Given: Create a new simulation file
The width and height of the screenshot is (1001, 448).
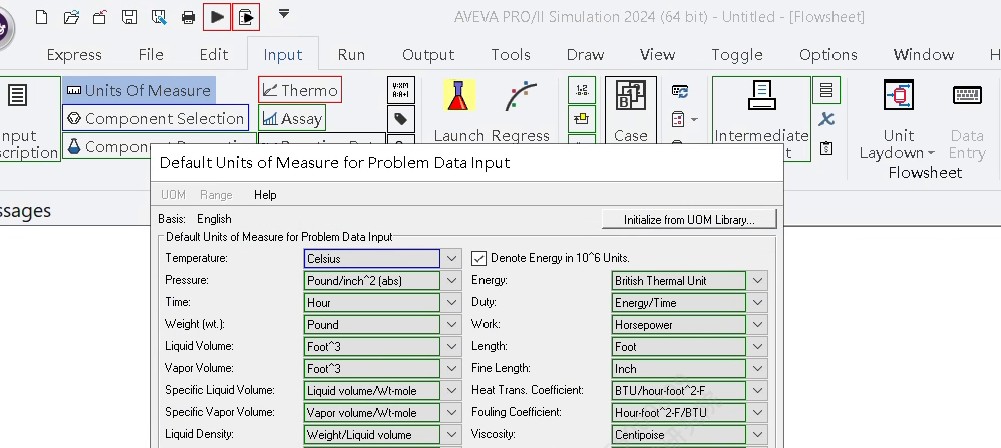Looking at the screenshot, I should tap(41, 17).
